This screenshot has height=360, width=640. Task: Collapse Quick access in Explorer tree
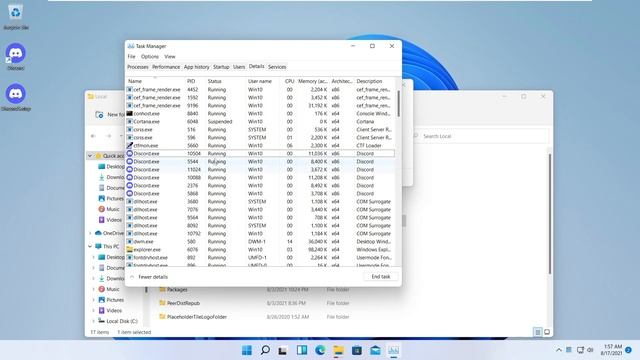tap(90, 156)
